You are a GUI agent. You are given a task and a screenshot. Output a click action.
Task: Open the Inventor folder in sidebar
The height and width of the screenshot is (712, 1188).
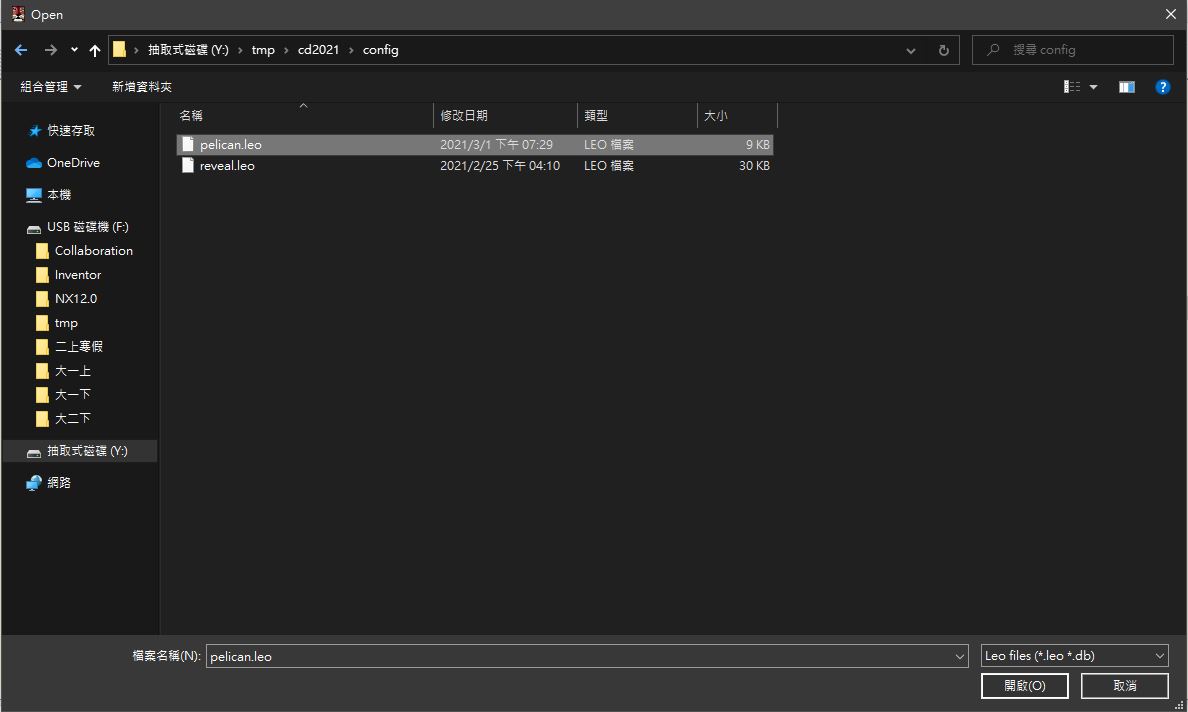pos(78,275)
